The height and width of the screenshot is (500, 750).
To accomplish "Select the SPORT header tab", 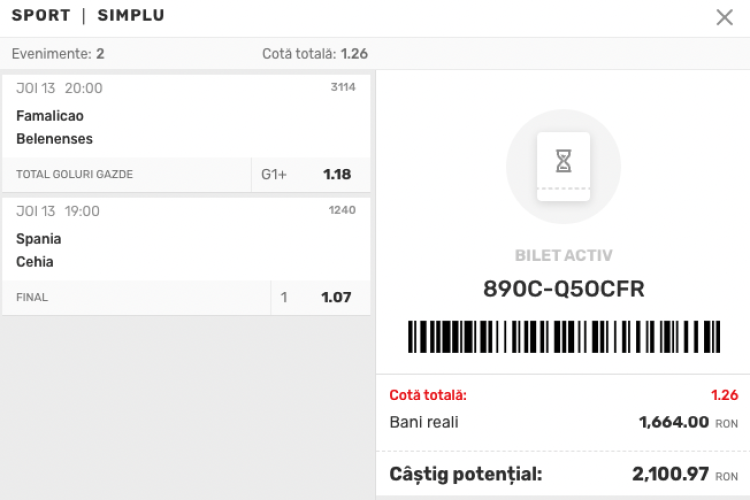I will [41, 16].
